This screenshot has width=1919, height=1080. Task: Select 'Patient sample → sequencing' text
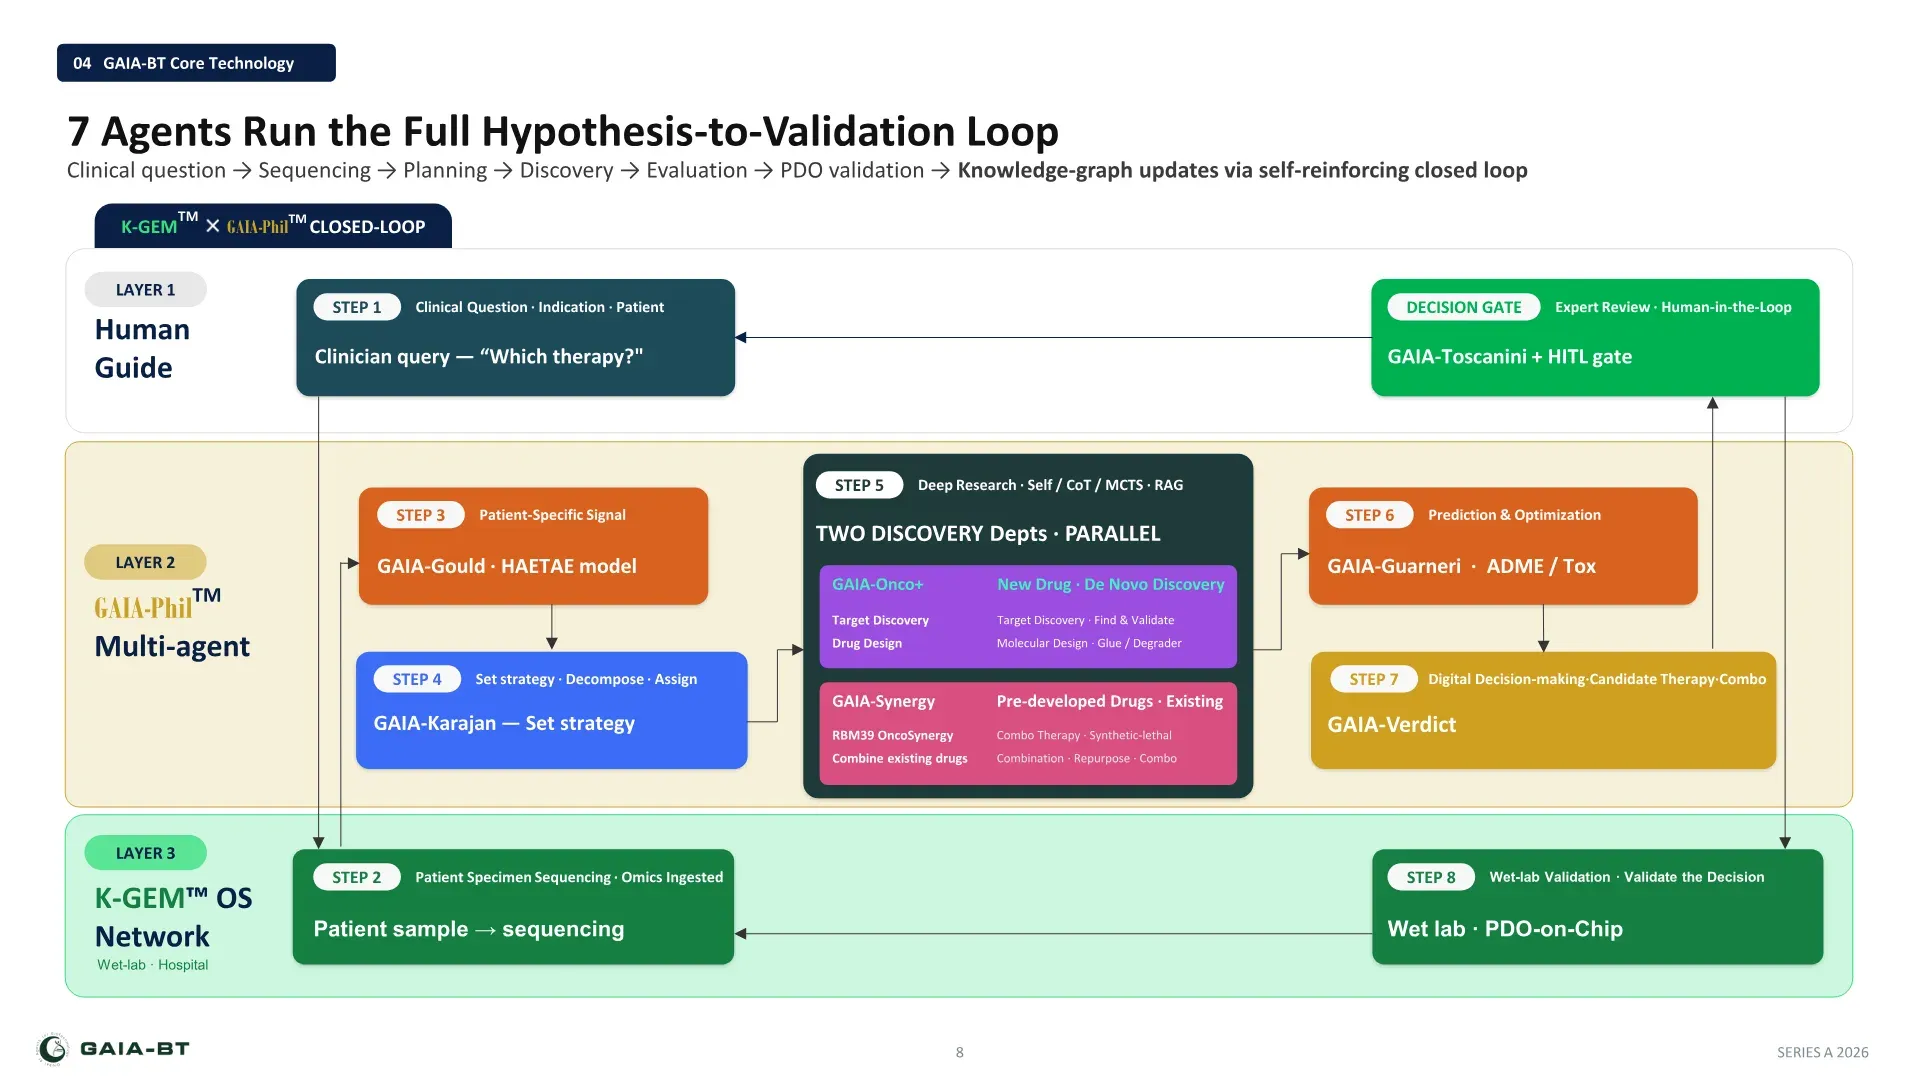tap(469, 929)
